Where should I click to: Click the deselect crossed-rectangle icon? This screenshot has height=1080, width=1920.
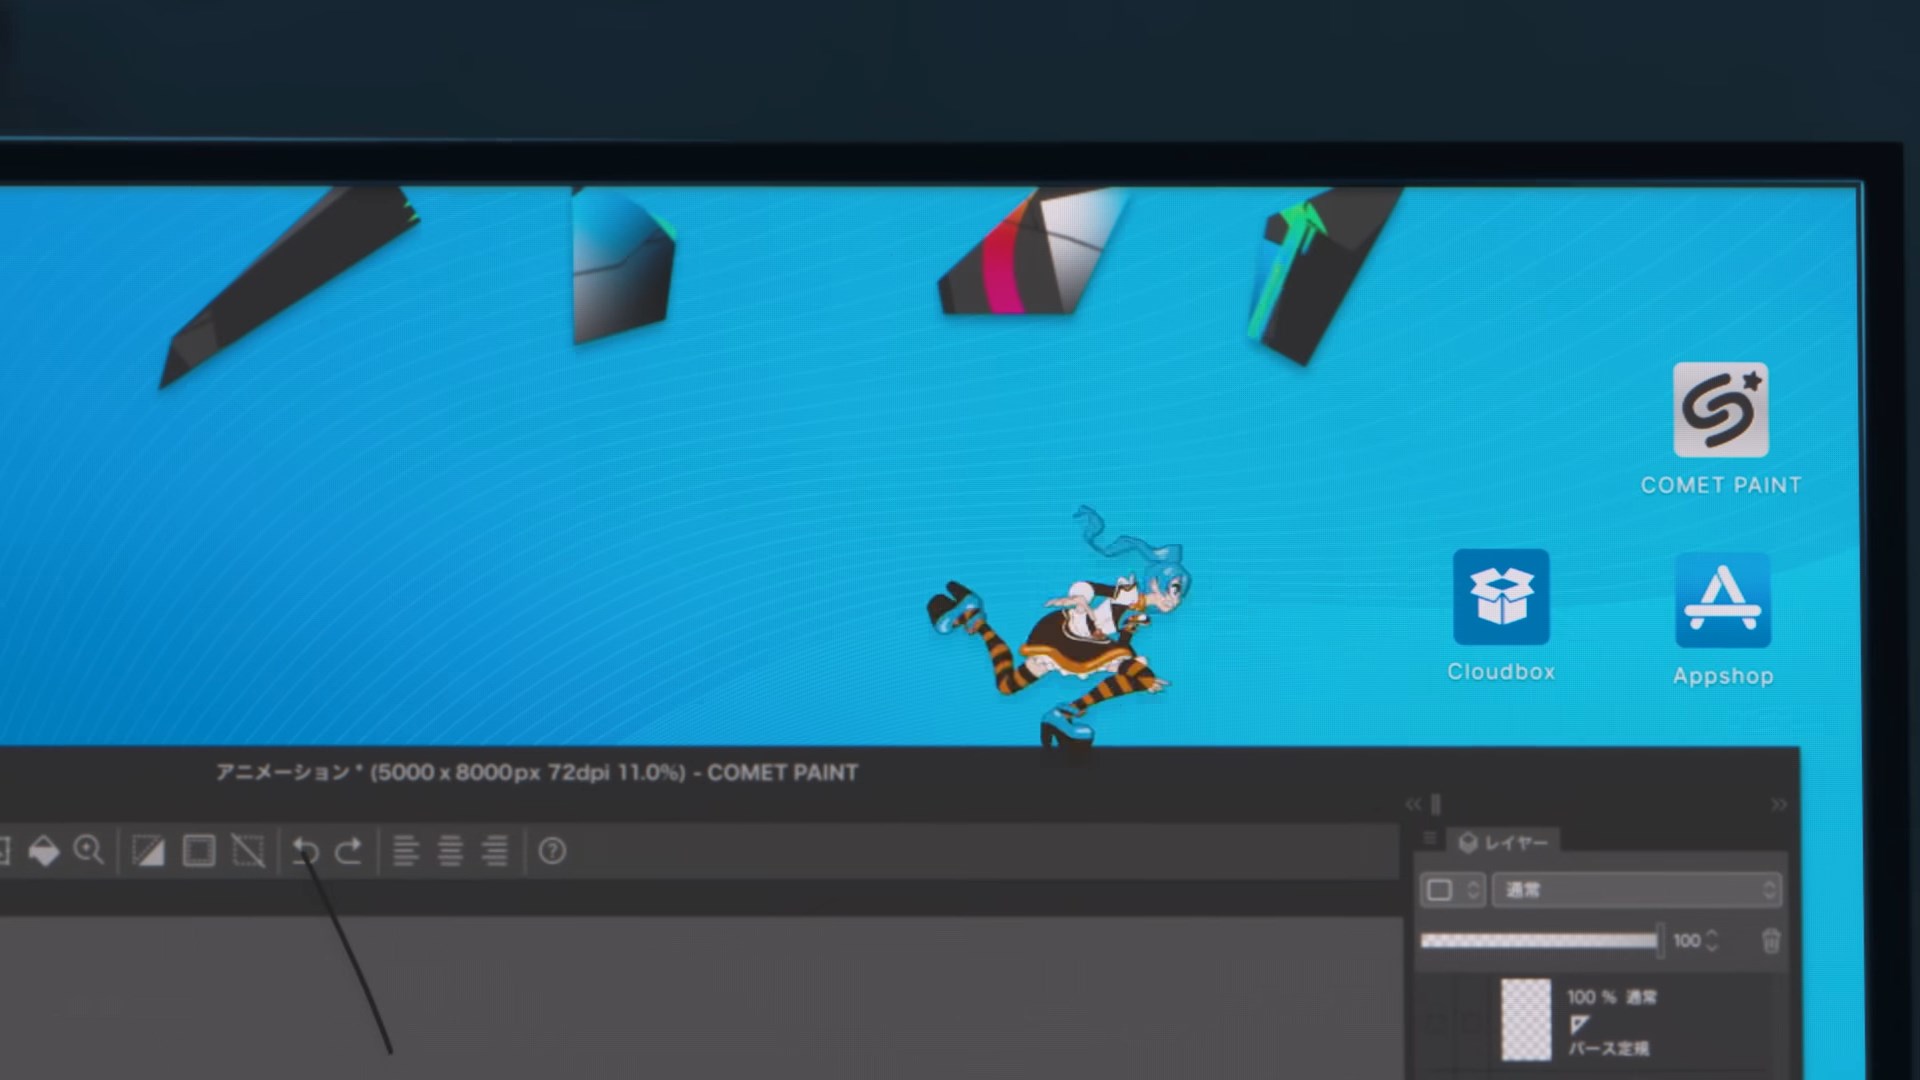[248, 851]
